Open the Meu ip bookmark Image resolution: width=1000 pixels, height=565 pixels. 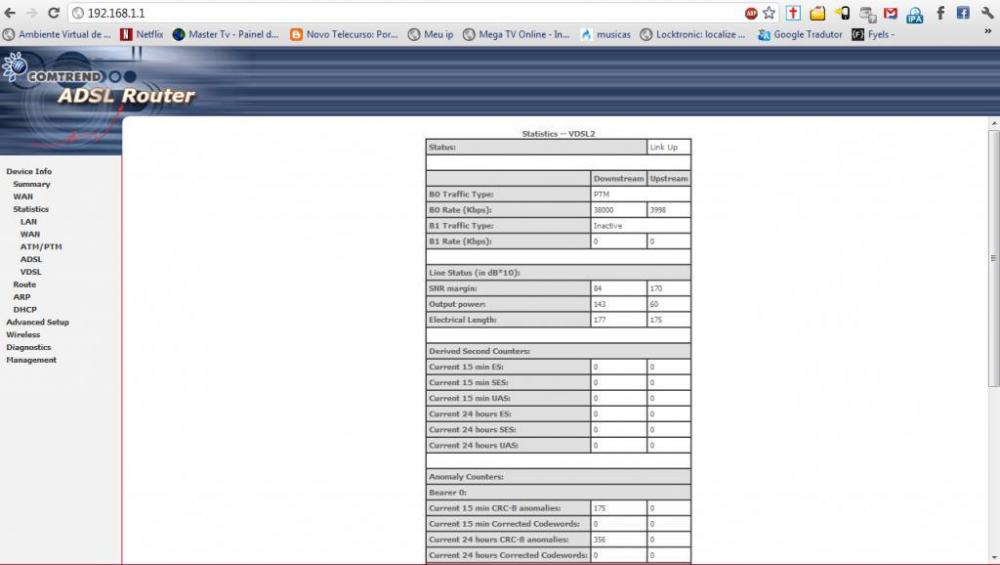[431, 34]
